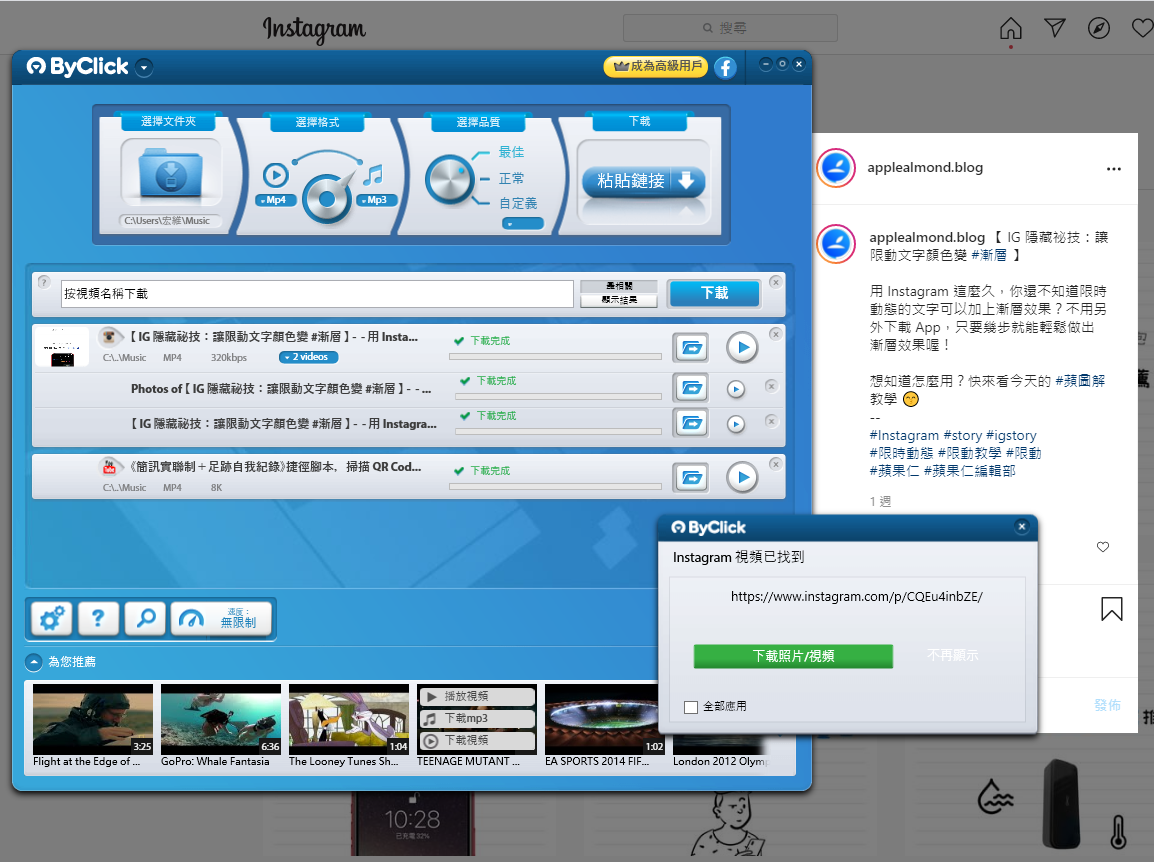
Task: Toggle the 顯示結果 option
Action: [x=619, y=300]
